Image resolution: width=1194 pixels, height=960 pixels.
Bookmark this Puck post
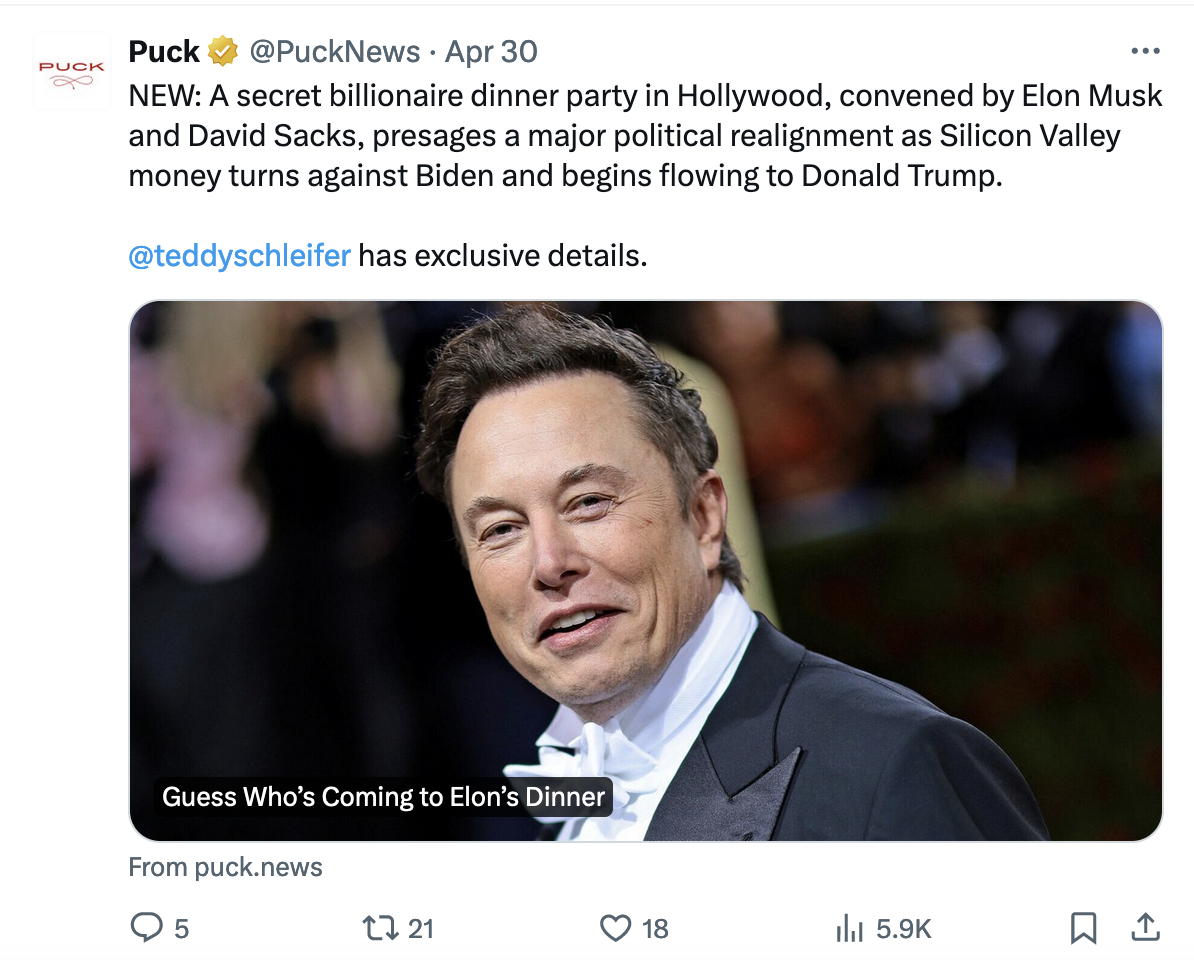[x=1083, y=928]
